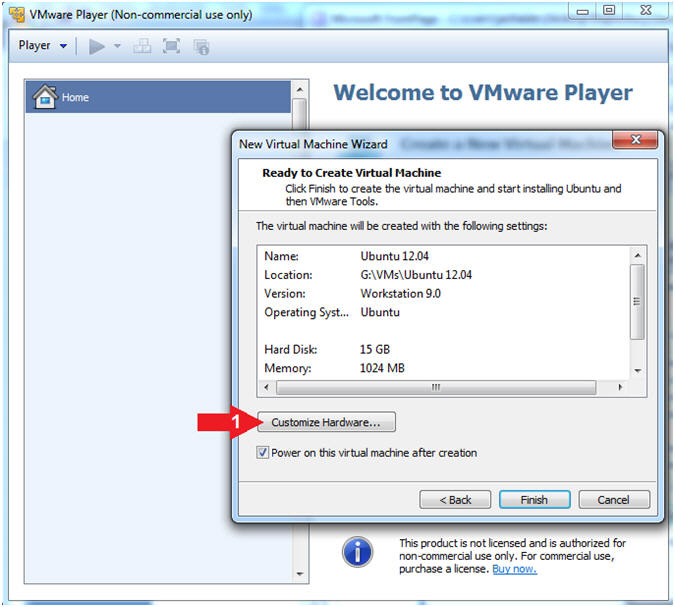Cancel the New Virtual Machine Wizard

coord(613,500)
